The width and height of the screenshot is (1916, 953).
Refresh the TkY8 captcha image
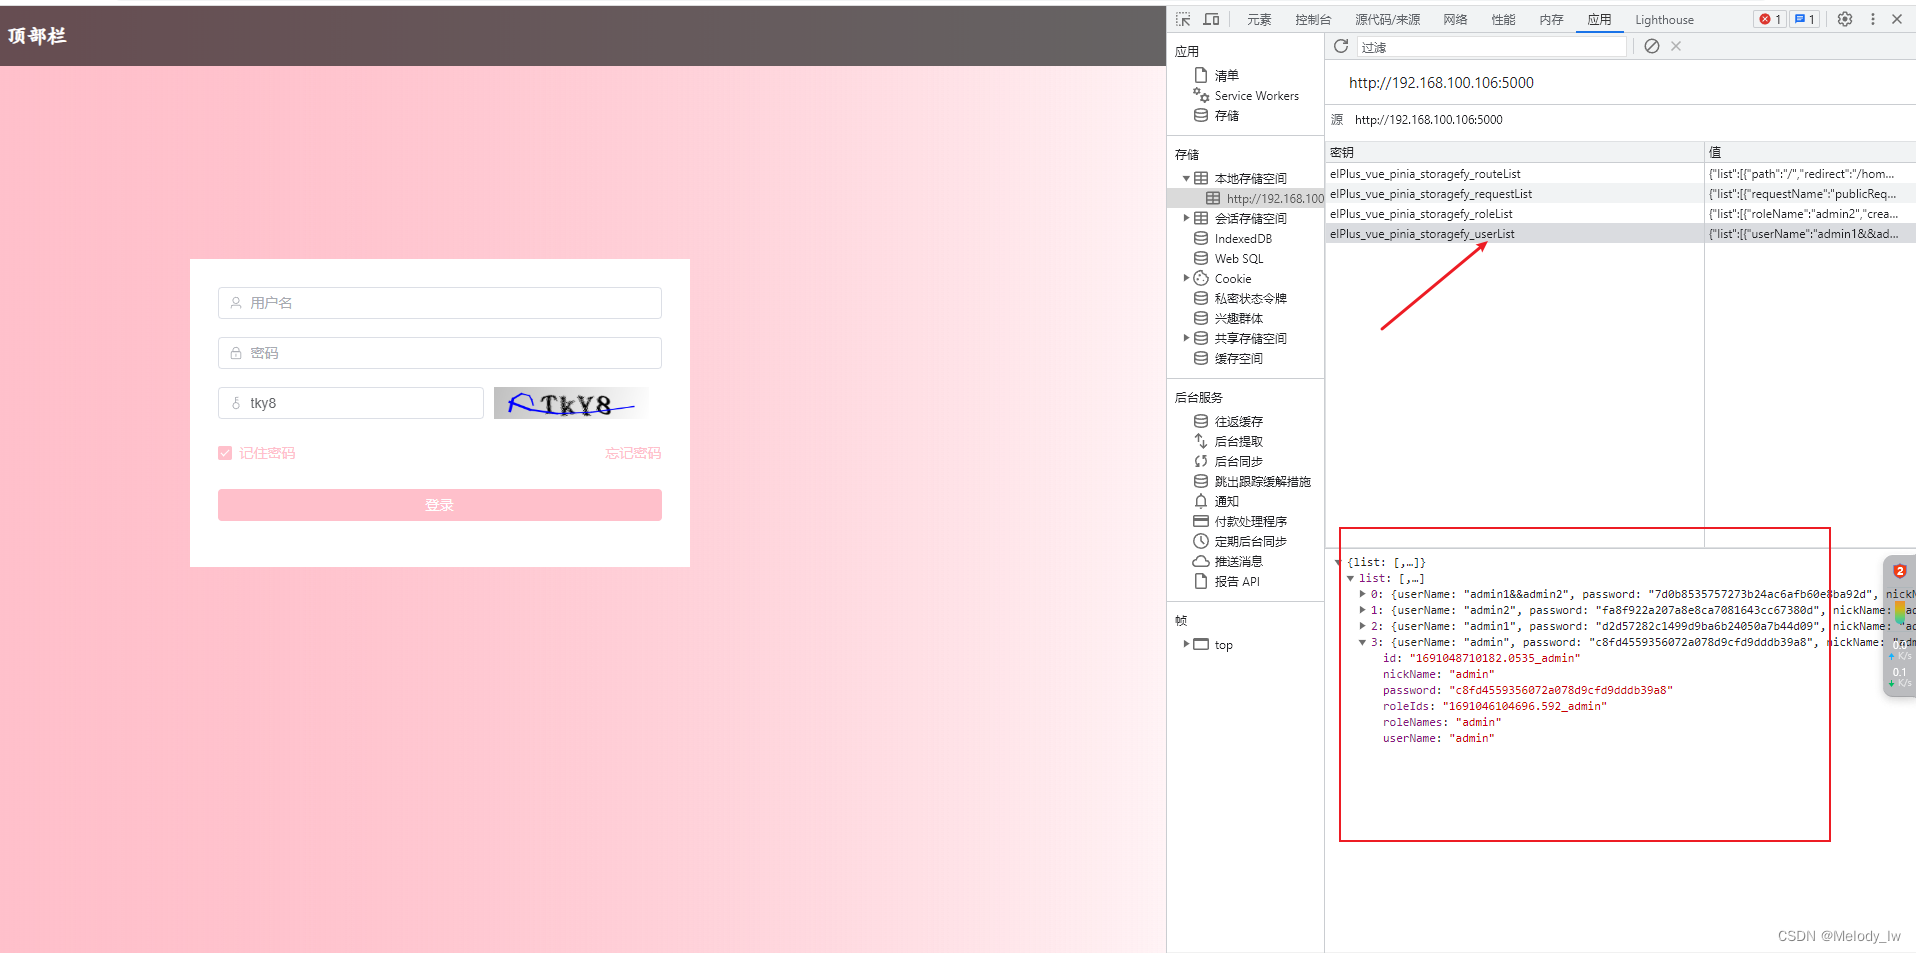pyautogui.click(x=571, y=403)
